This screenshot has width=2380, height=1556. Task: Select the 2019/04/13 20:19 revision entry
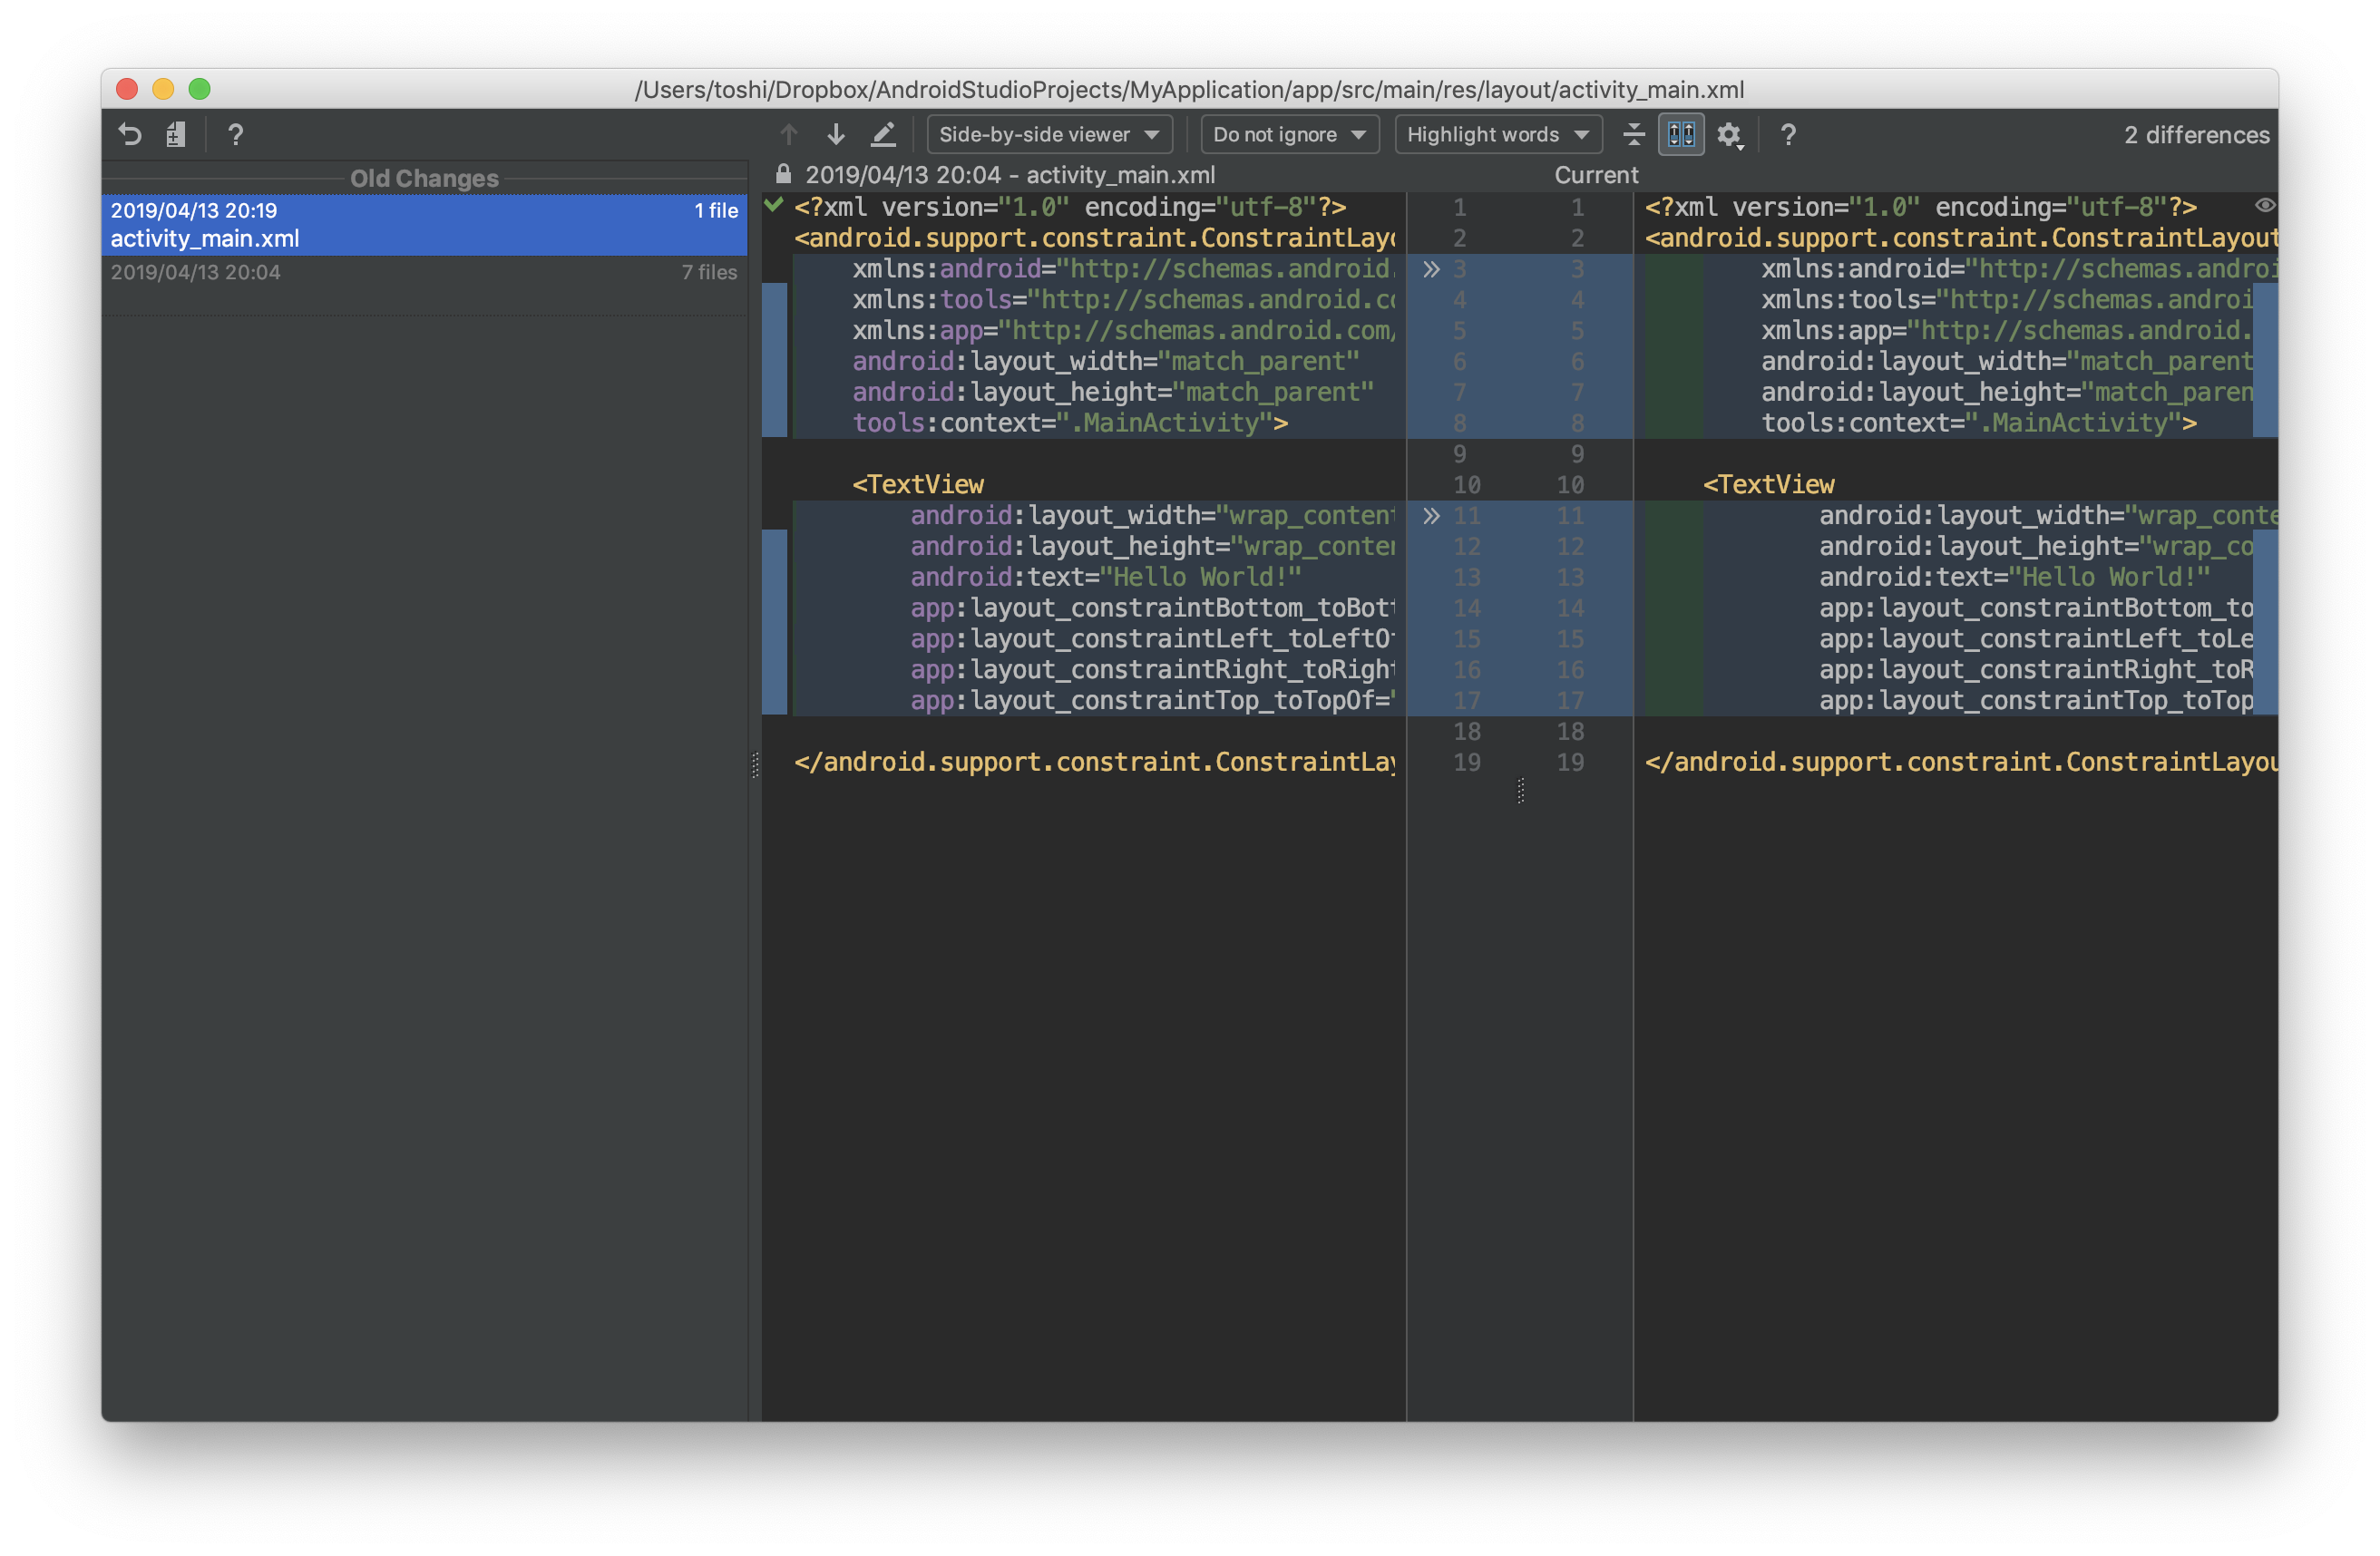click(x=424, y=224)
